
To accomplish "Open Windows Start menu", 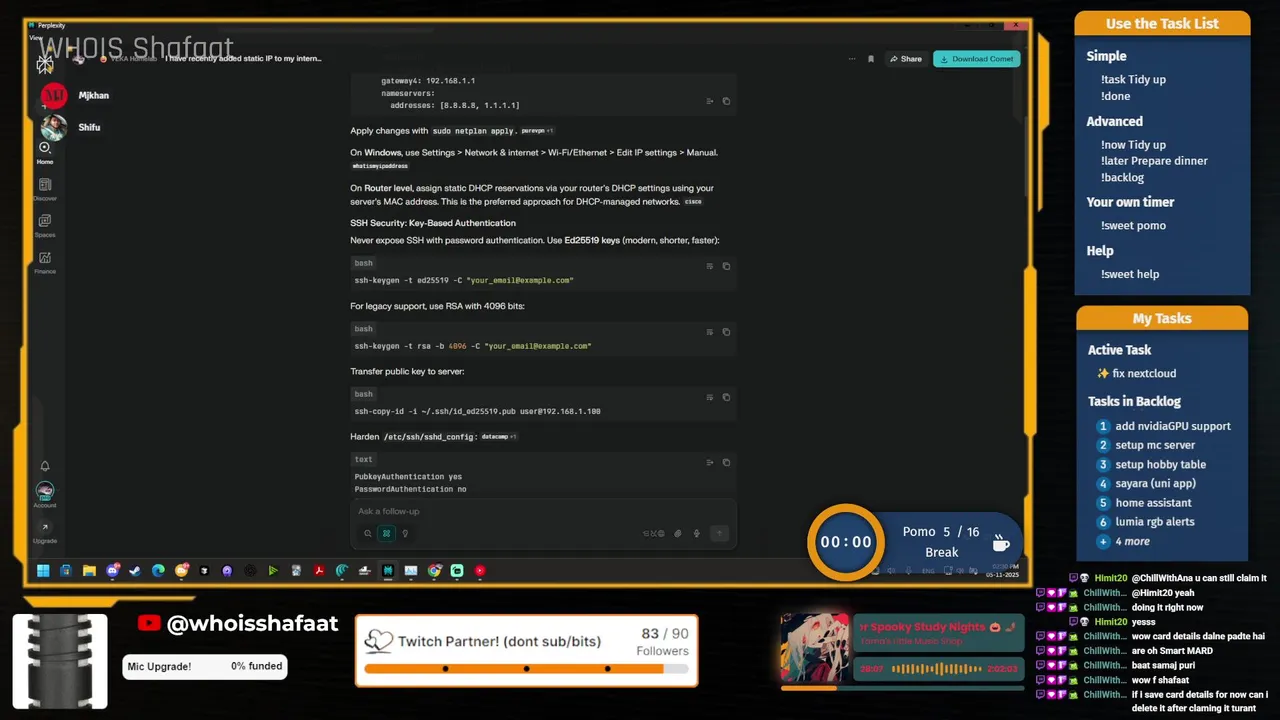I will click(43, 571).
